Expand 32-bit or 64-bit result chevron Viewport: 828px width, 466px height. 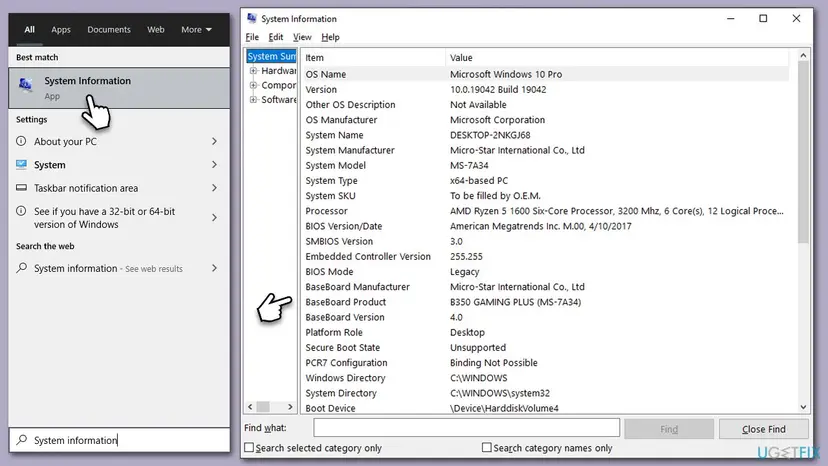point(214,217)
